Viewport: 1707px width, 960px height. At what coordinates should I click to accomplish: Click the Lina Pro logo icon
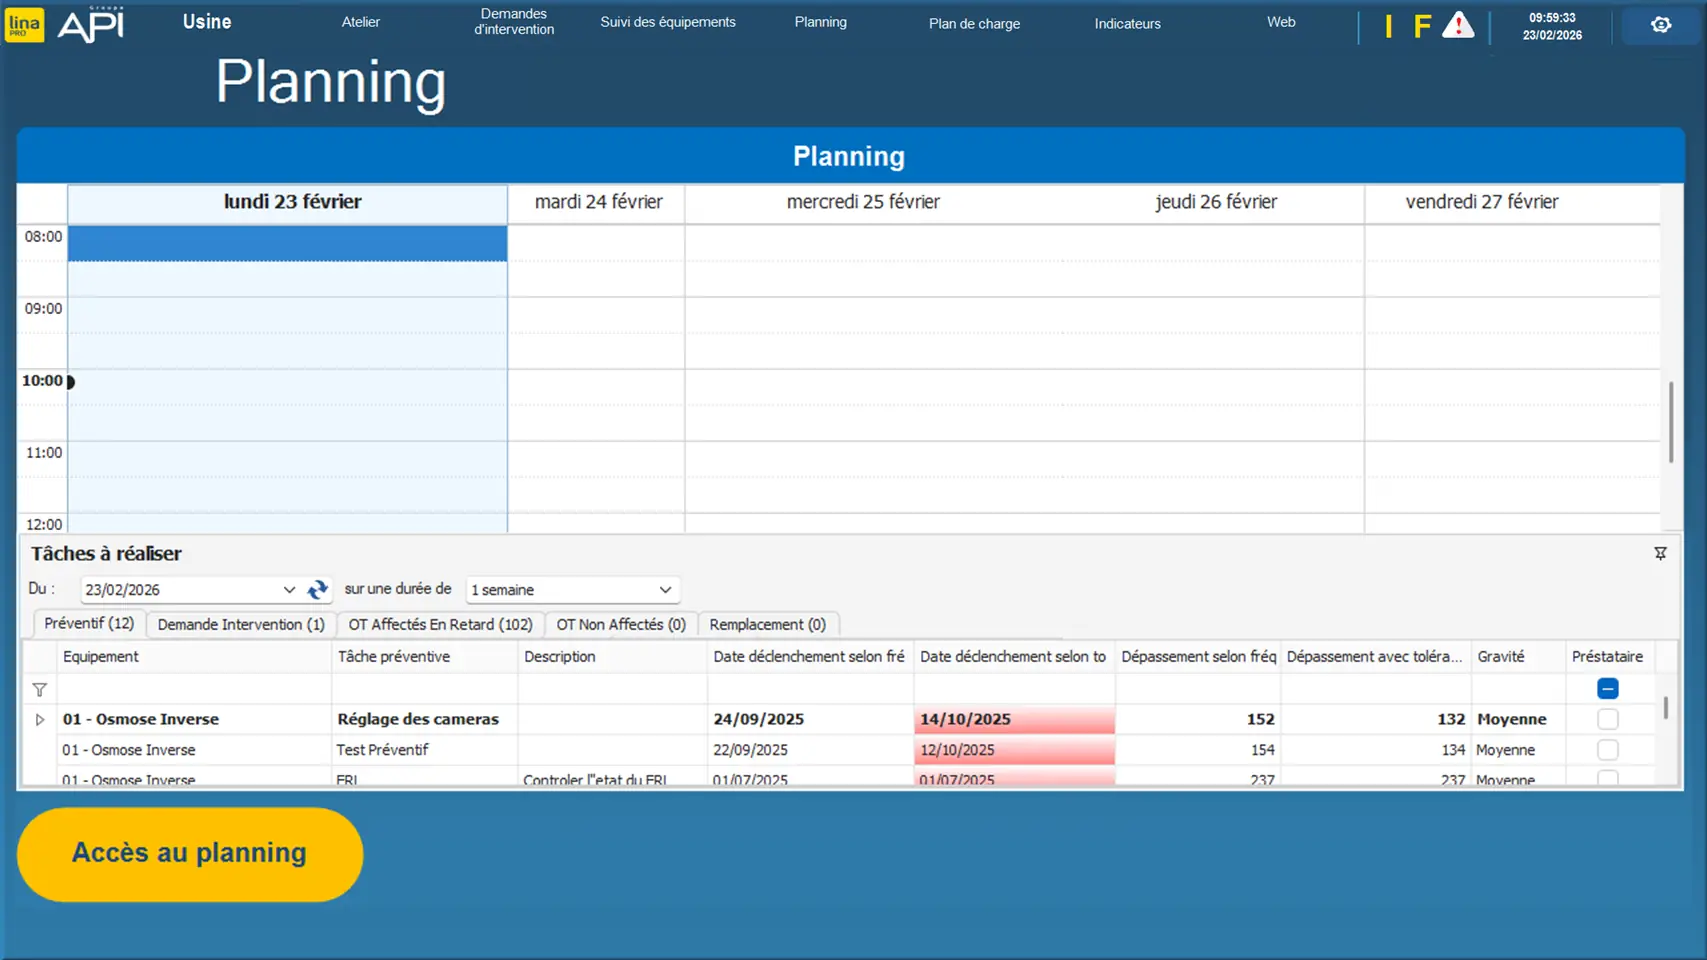(24, 24)
